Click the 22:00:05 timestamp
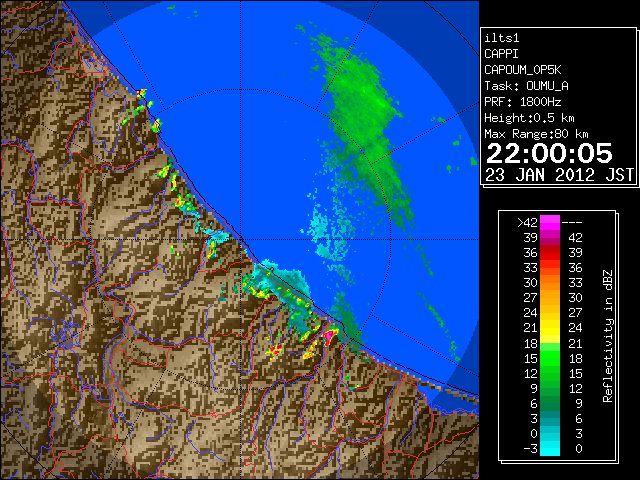Viewport: 640px width, 480px height. 549,153
